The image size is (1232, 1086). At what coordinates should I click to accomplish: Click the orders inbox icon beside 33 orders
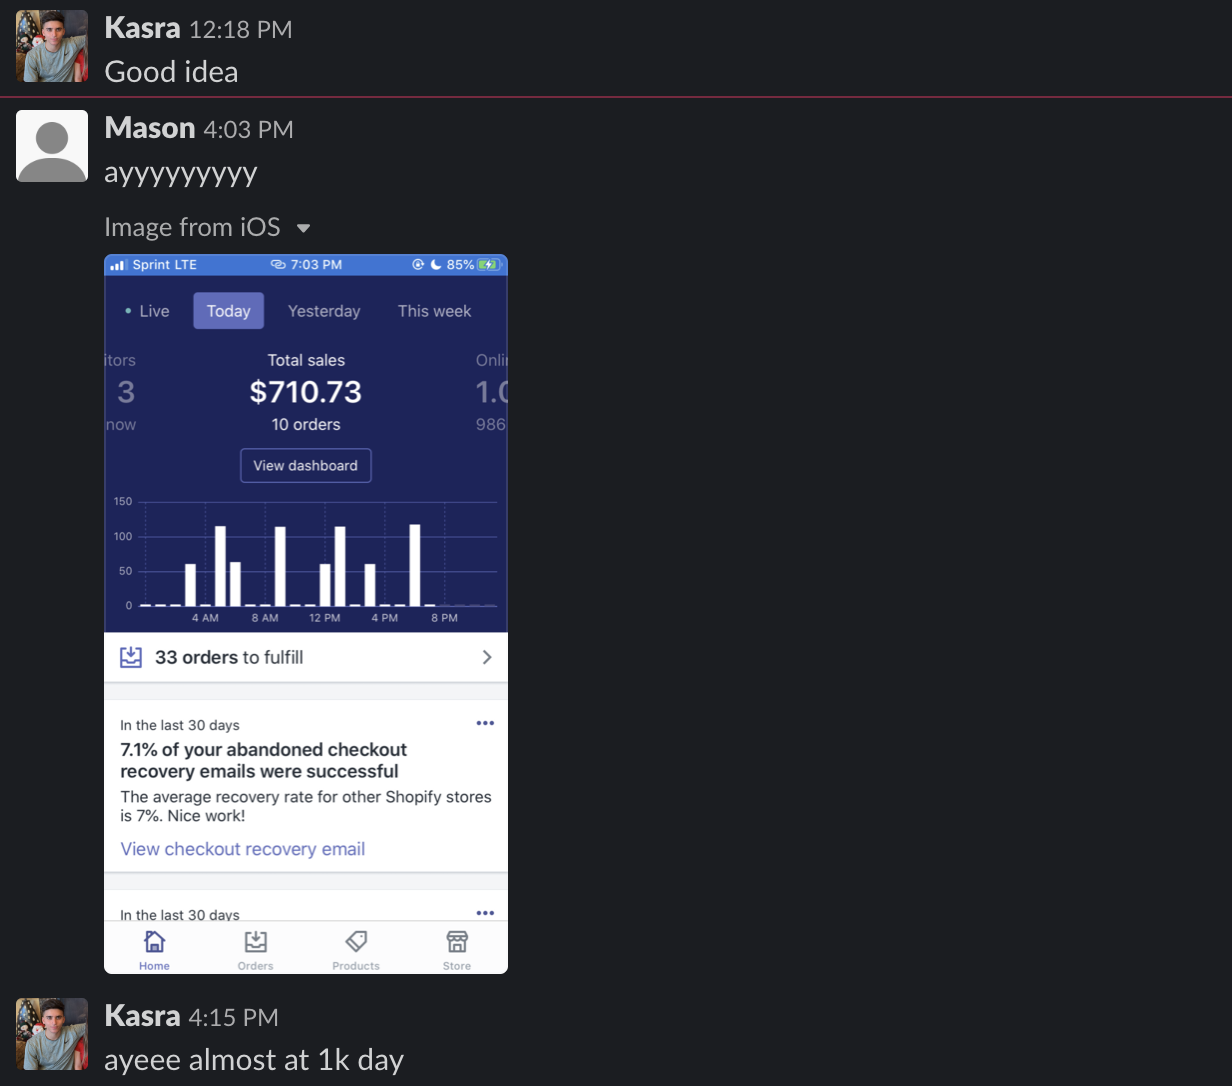pos(131,657)
